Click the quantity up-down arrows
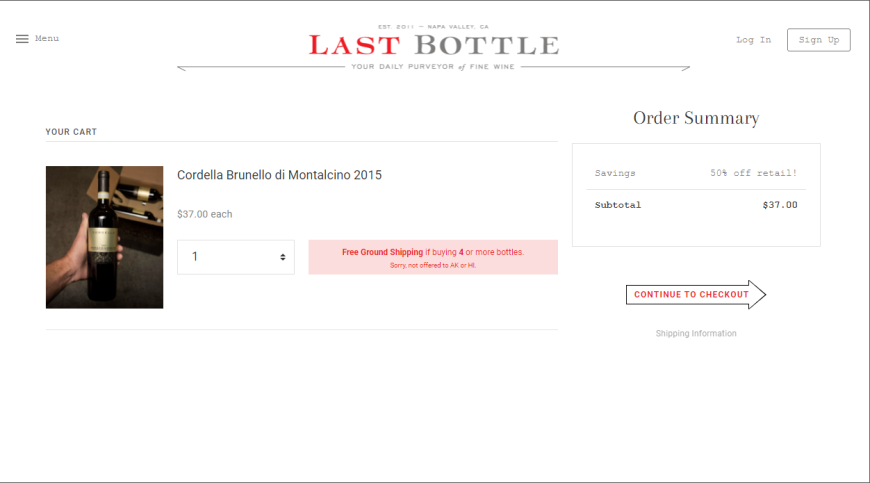Screen dimensions: 870x483 tap(282, 257)
